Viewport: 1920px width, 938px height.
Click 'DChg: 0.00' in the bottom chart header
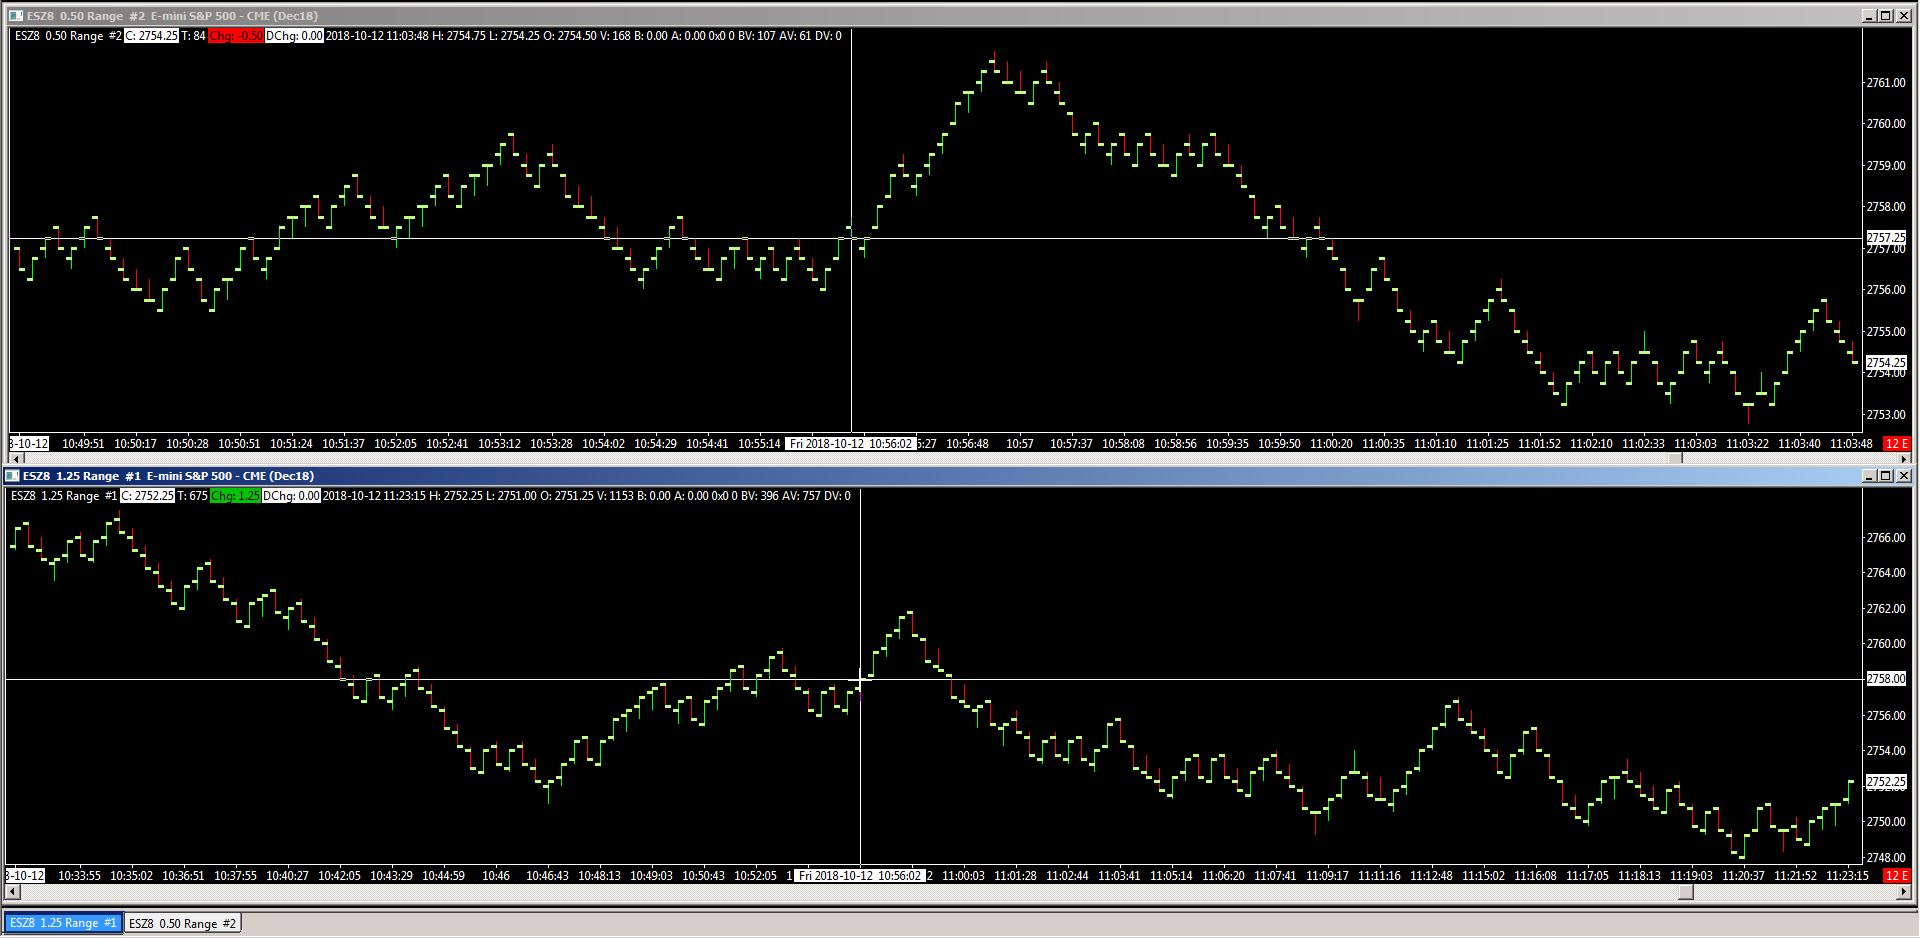pos(292,496)
